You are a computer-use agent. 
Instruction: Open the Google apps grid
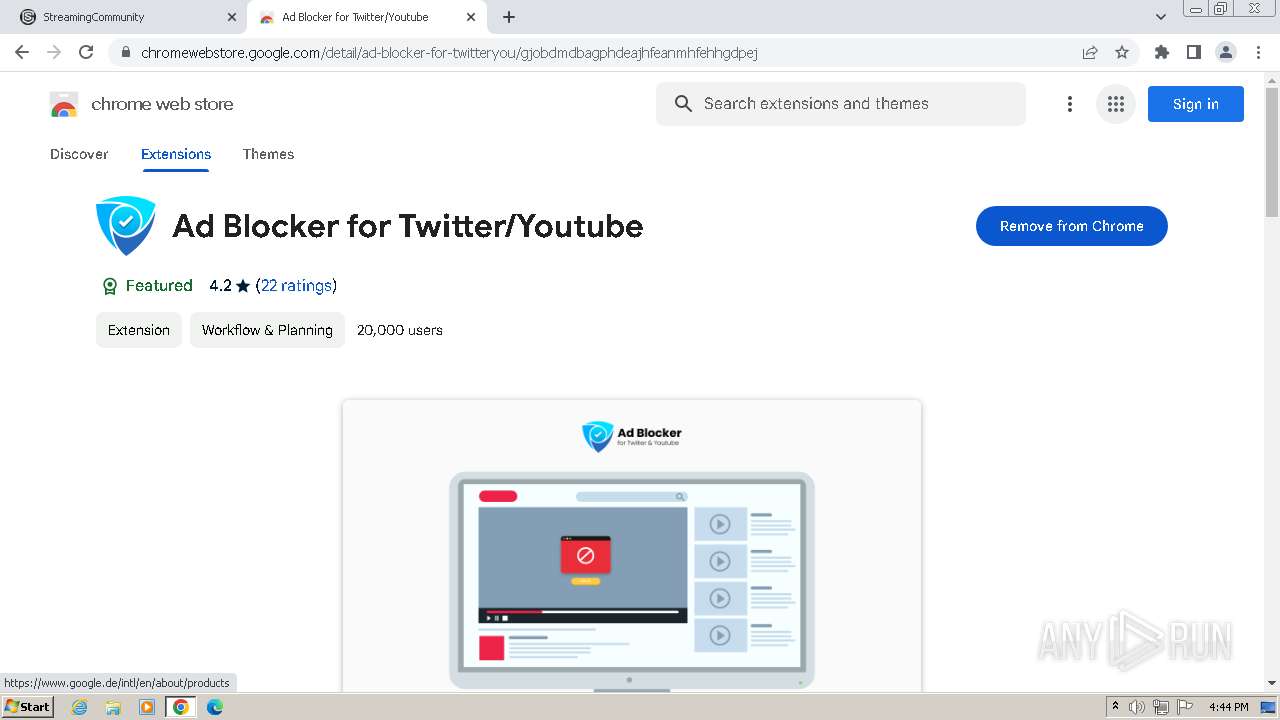coord(1116,104)
